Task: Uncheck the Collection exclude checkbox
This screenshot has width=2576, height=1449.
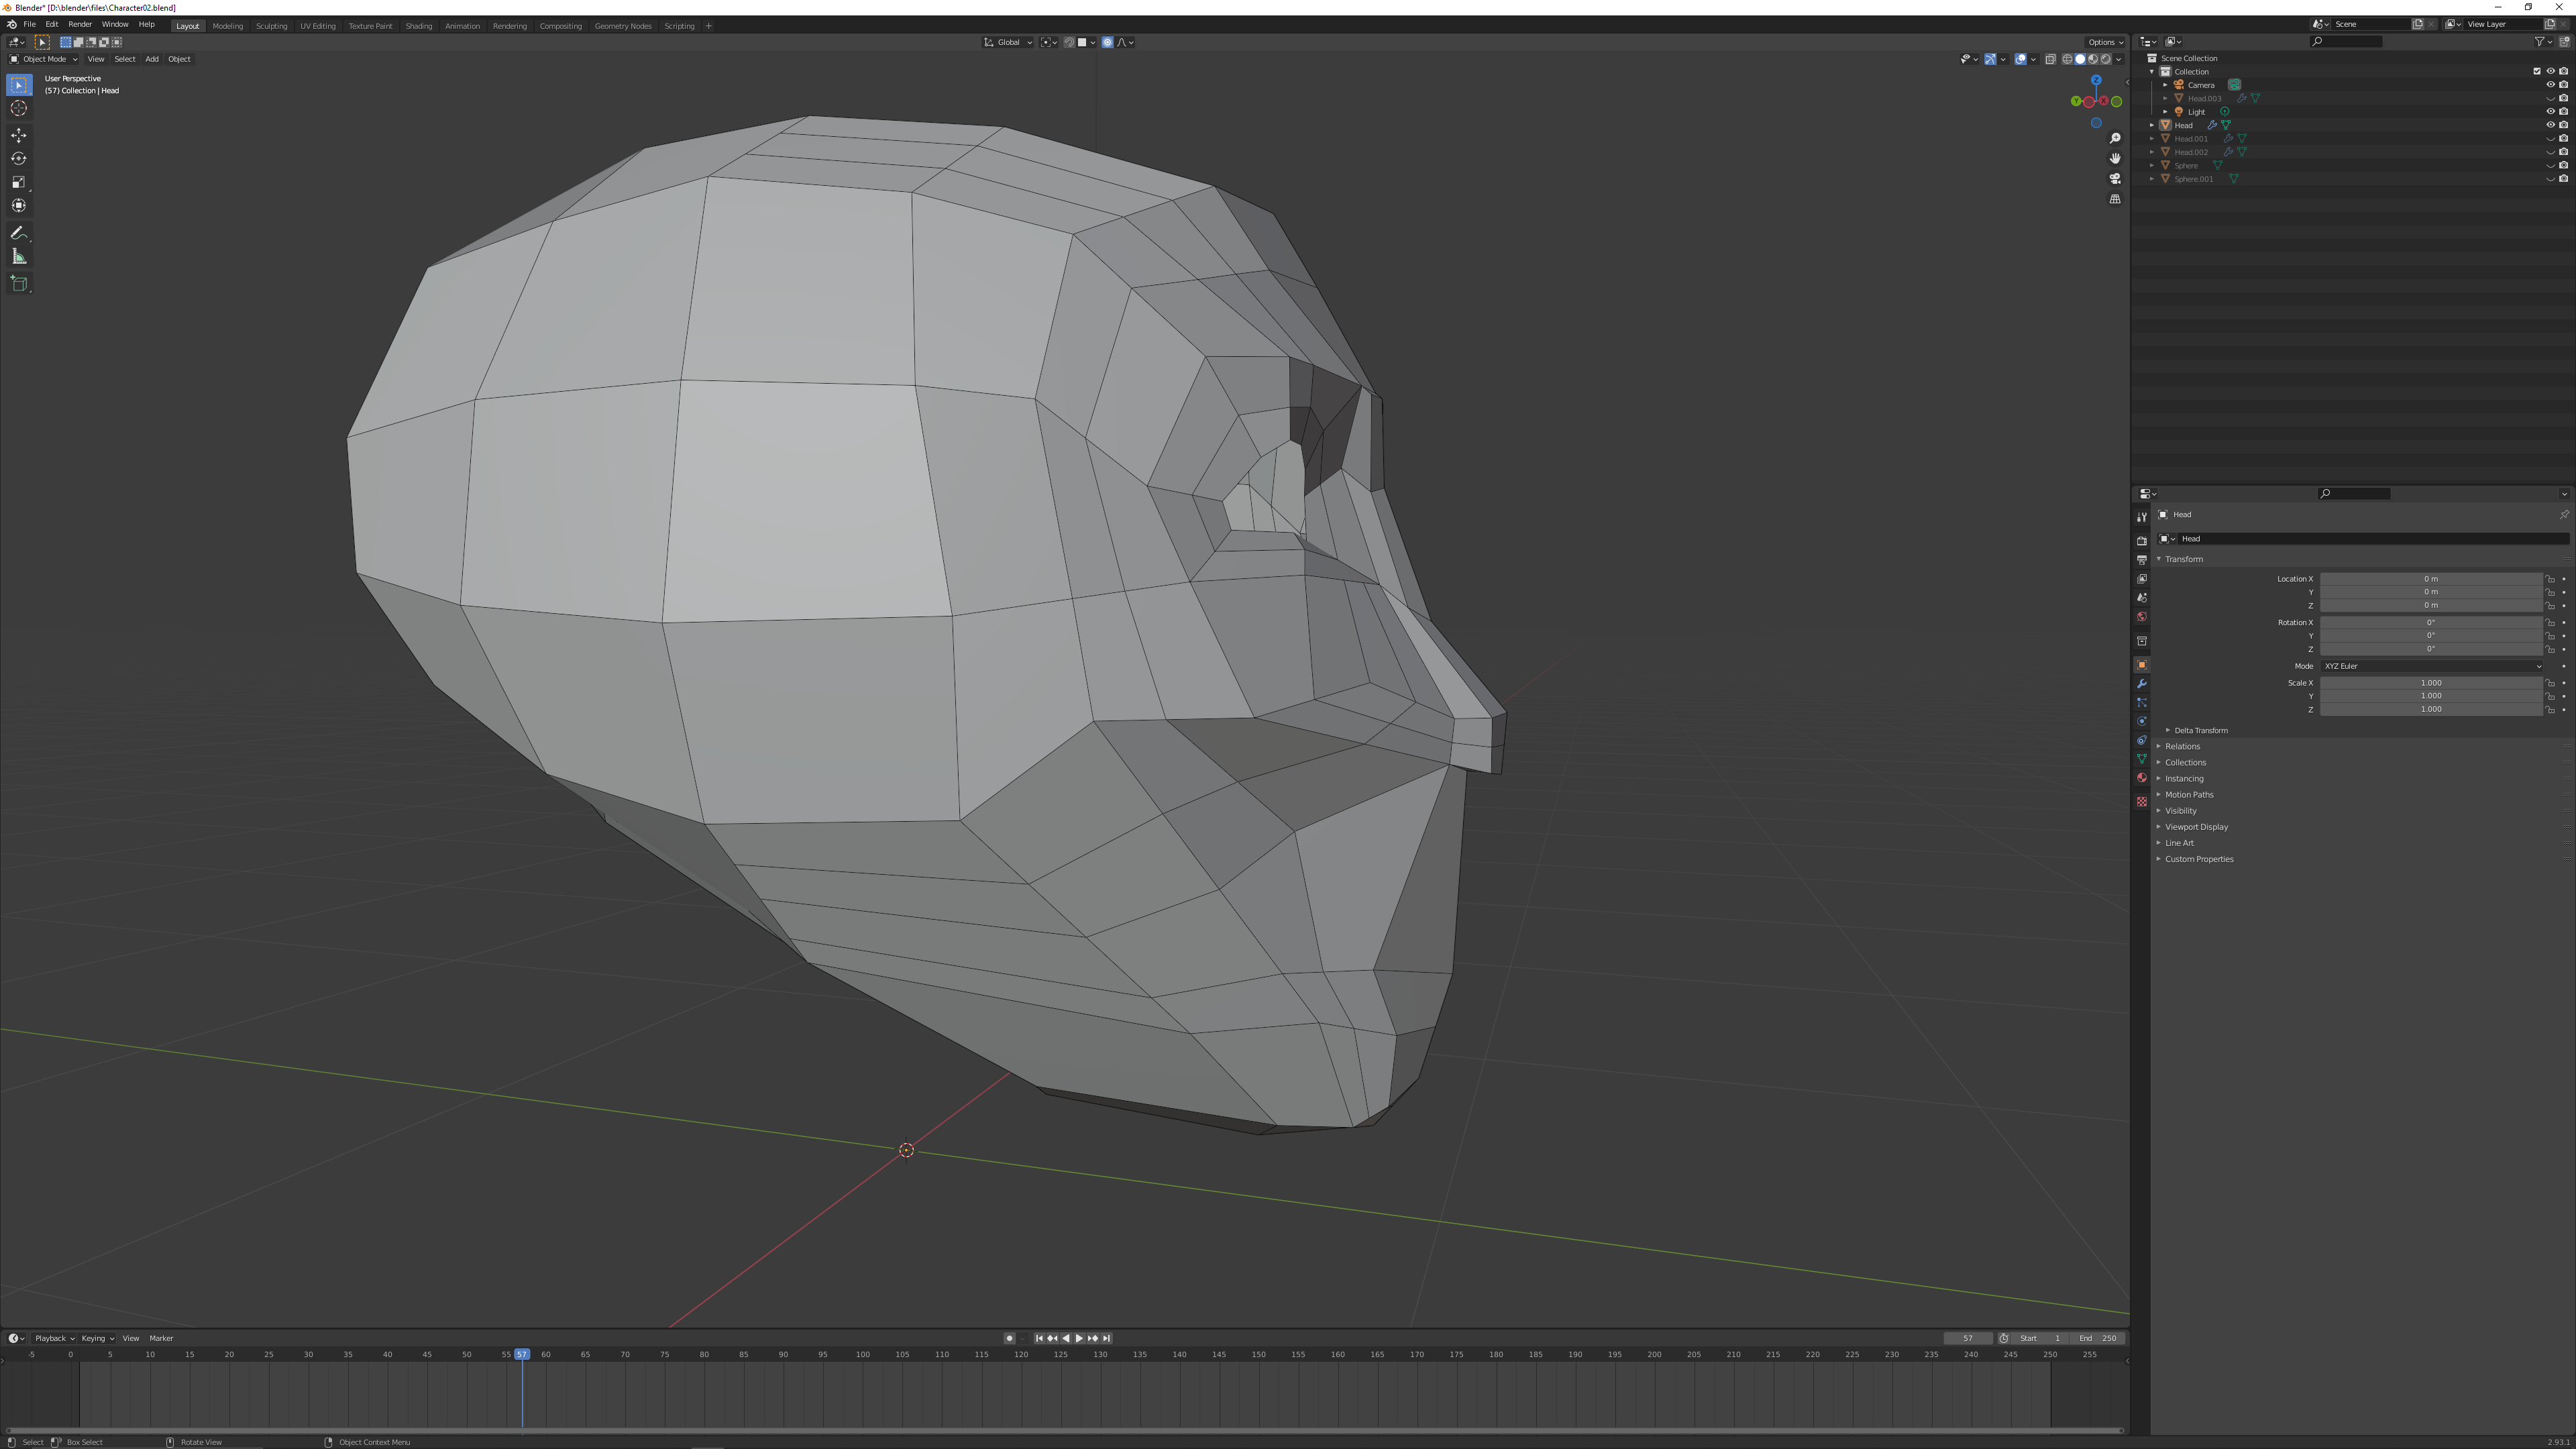Action: click(x=2537, y=71)
